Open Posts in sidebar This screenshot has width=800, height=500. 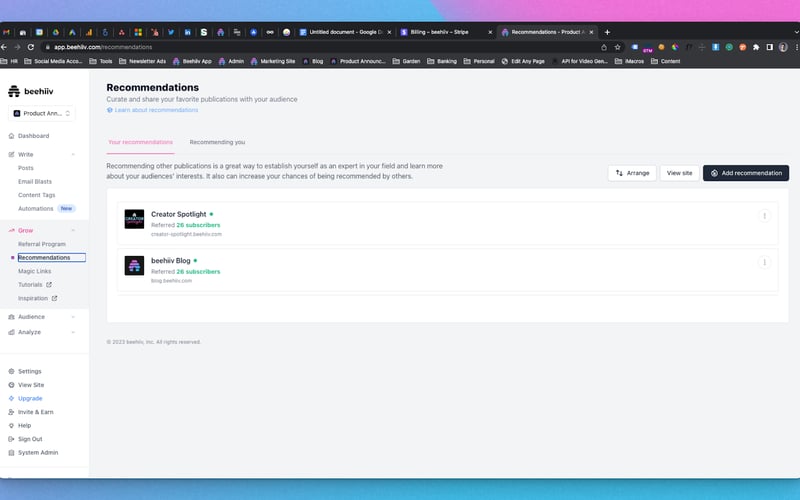tap(26, 168)
